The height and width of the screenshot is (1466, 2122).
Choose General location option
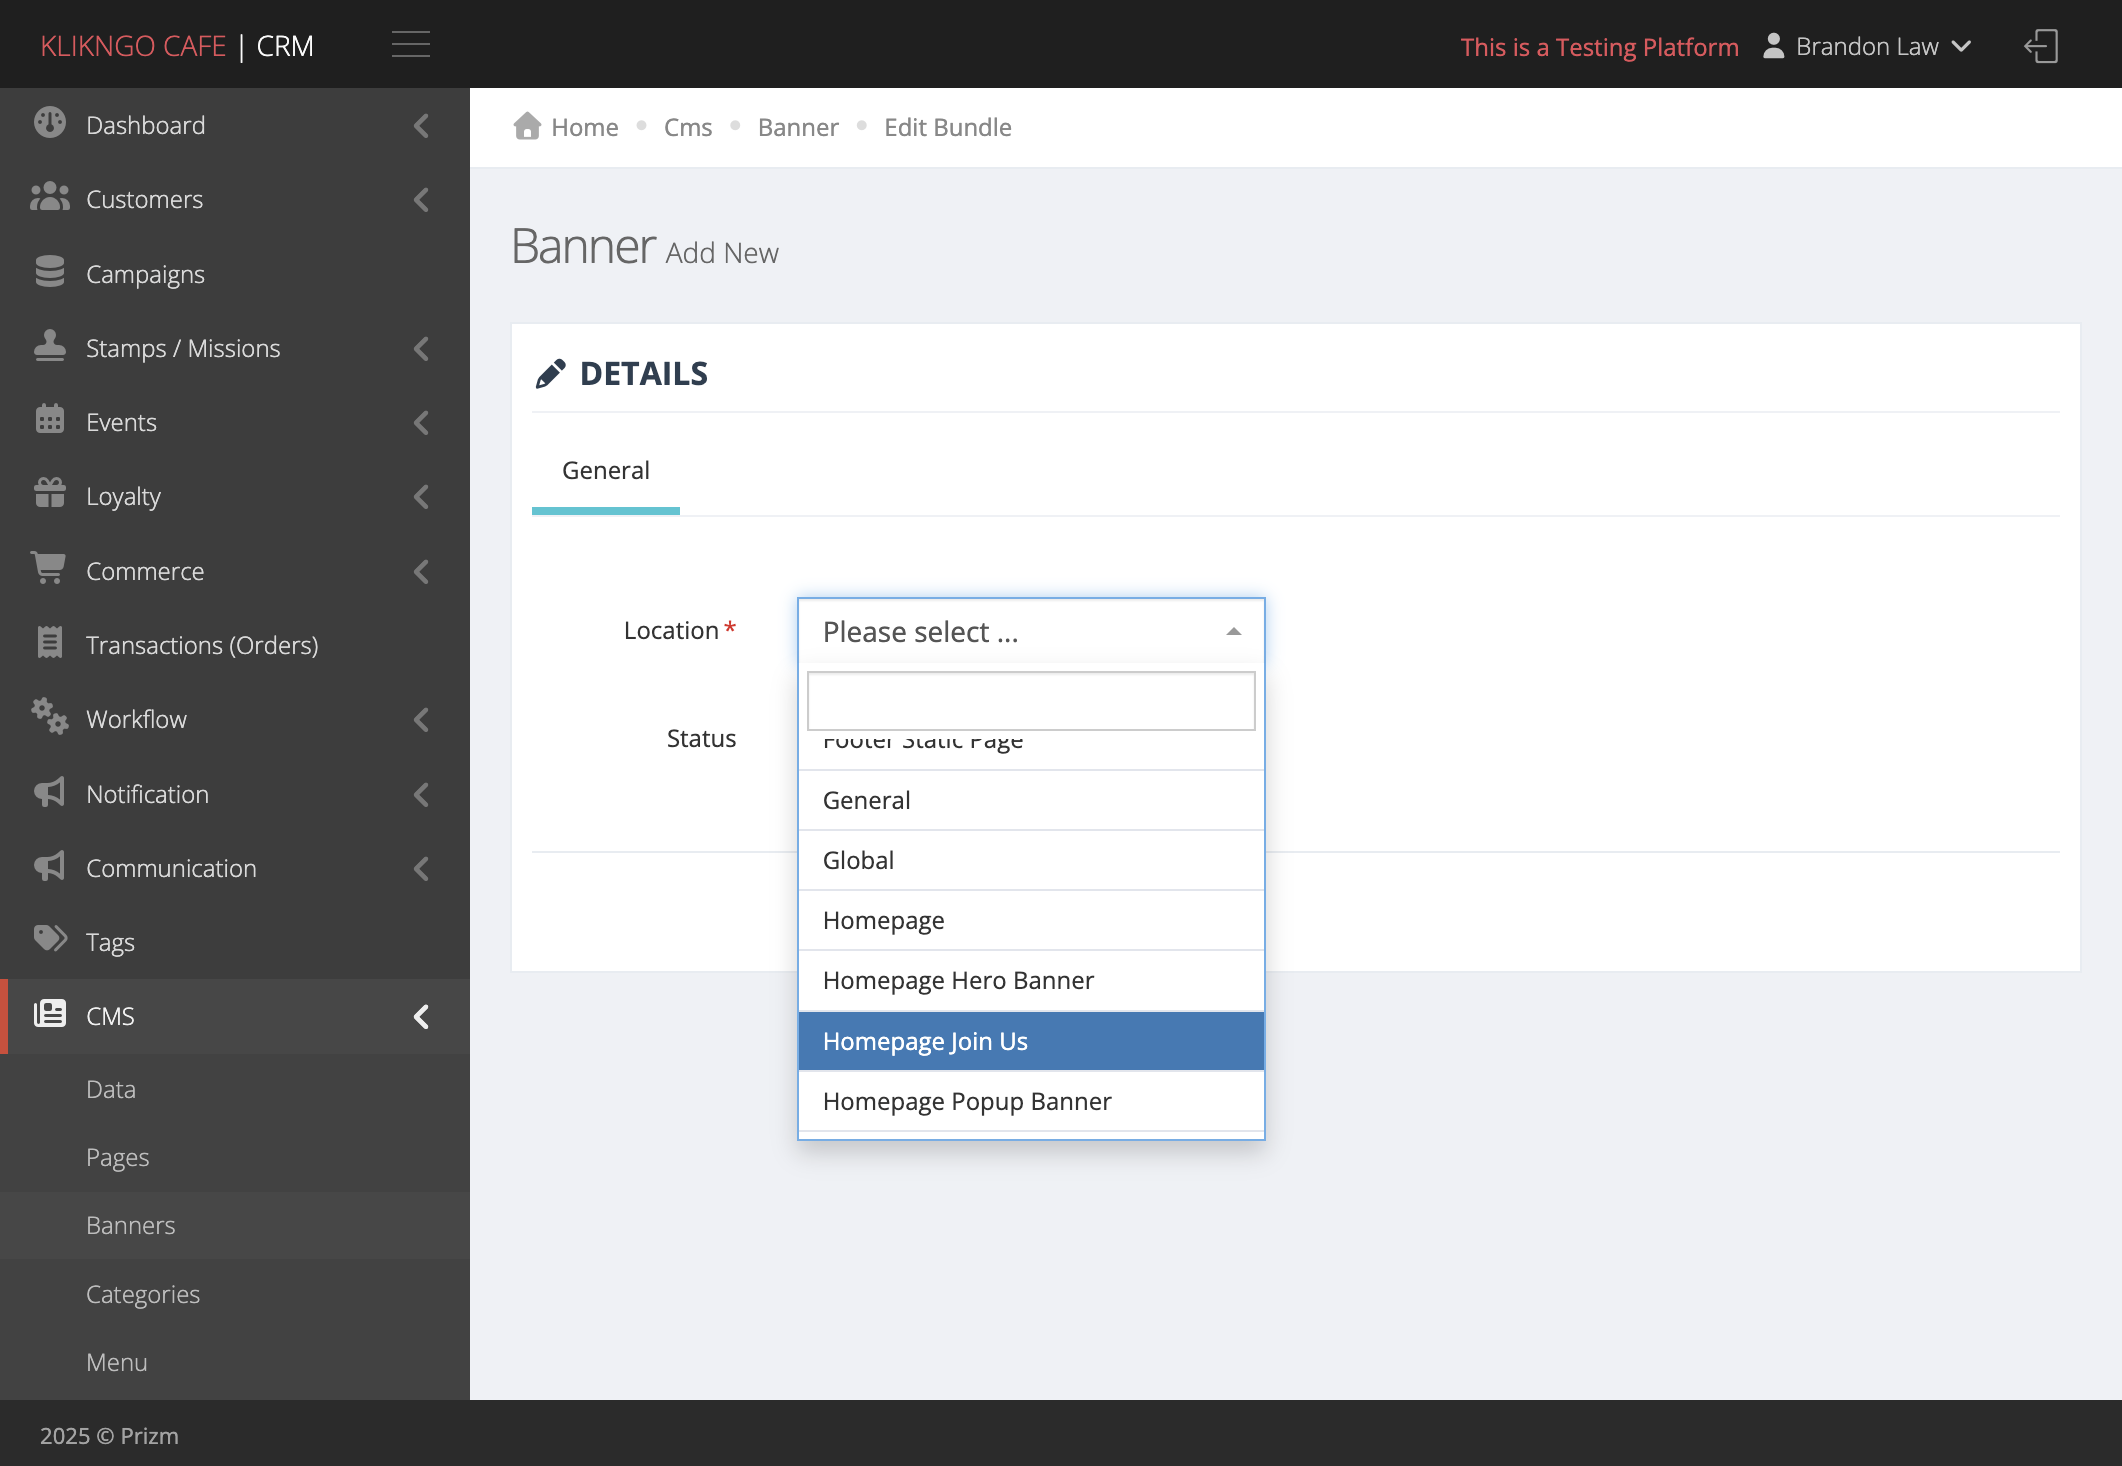[x=1031, y=800]
